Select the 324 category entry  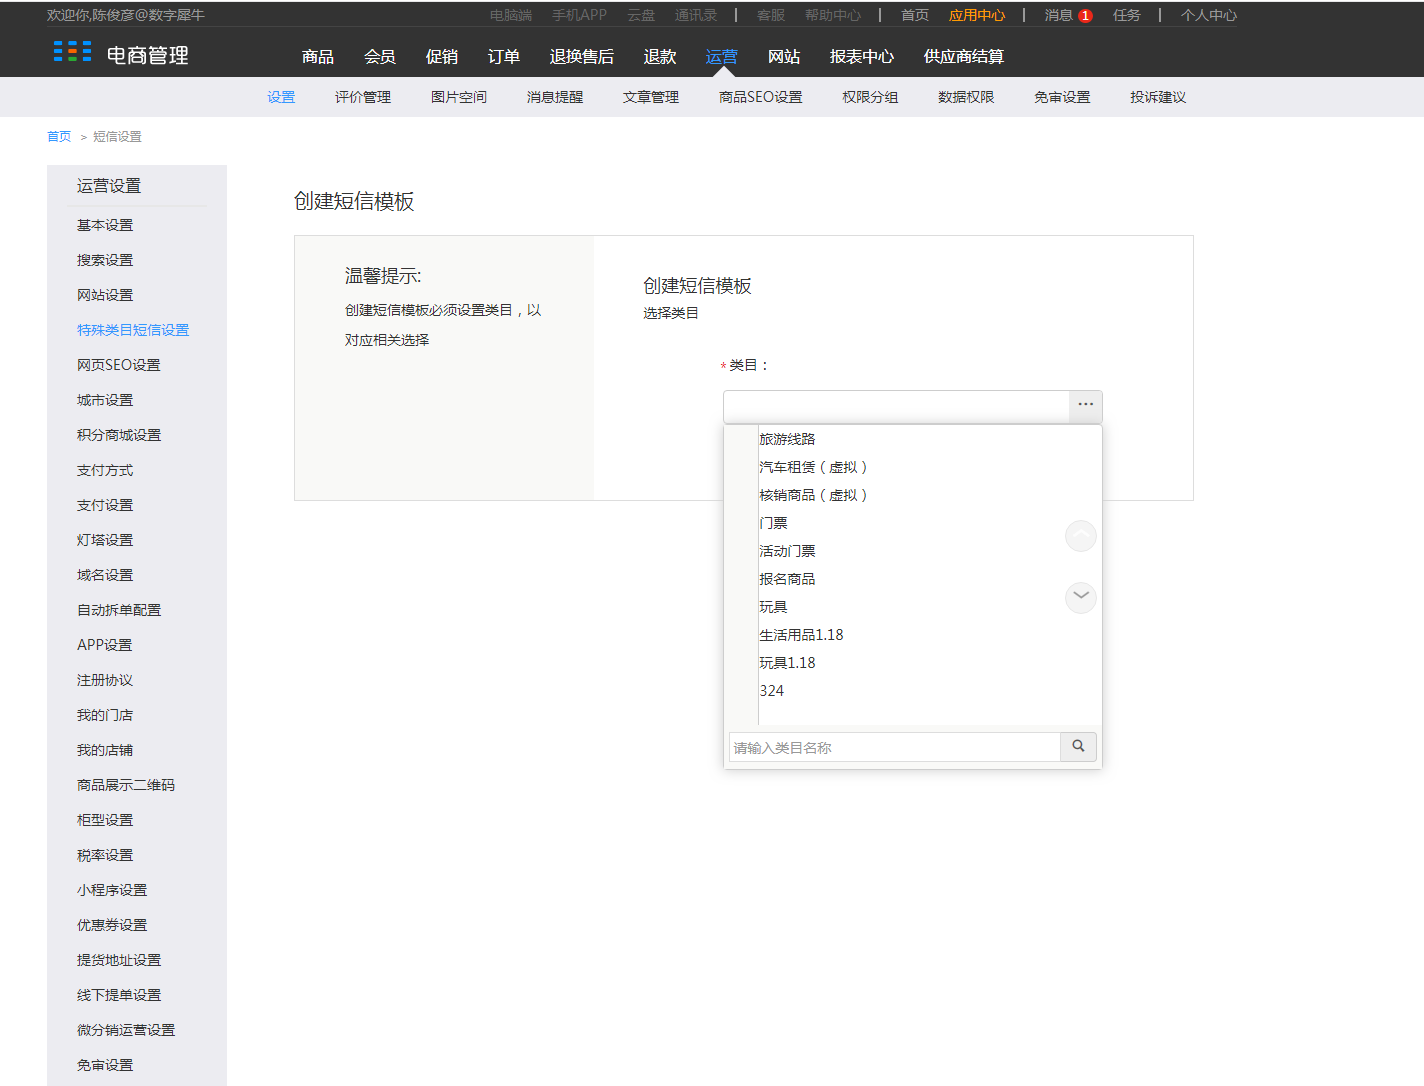tap(771, 691)
